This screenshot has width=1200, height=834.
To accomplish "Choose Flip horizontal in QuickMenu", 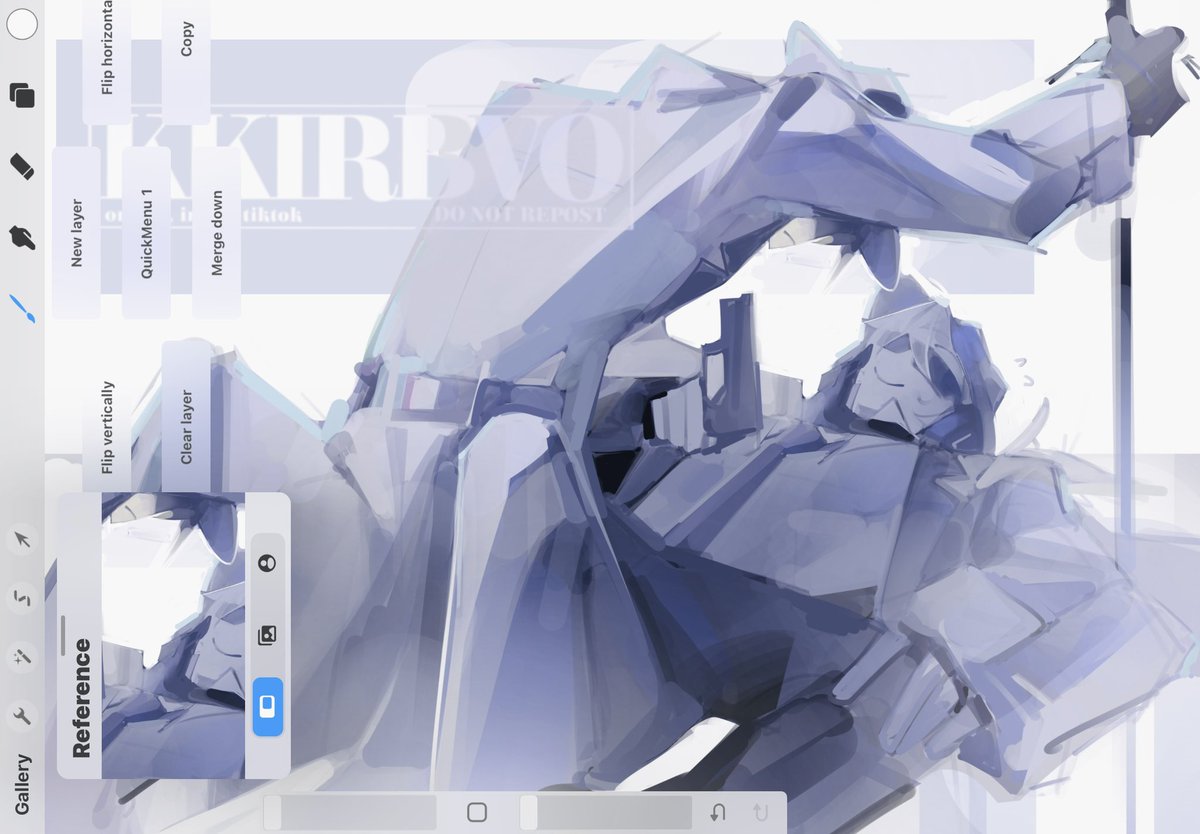I will click(x=107, y=60).
